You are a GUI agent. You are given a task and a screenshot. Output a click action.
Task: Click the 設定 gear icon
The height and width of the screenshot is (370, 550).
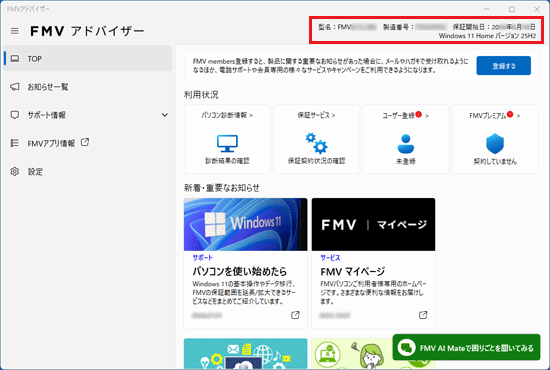(x=15, y=171)
